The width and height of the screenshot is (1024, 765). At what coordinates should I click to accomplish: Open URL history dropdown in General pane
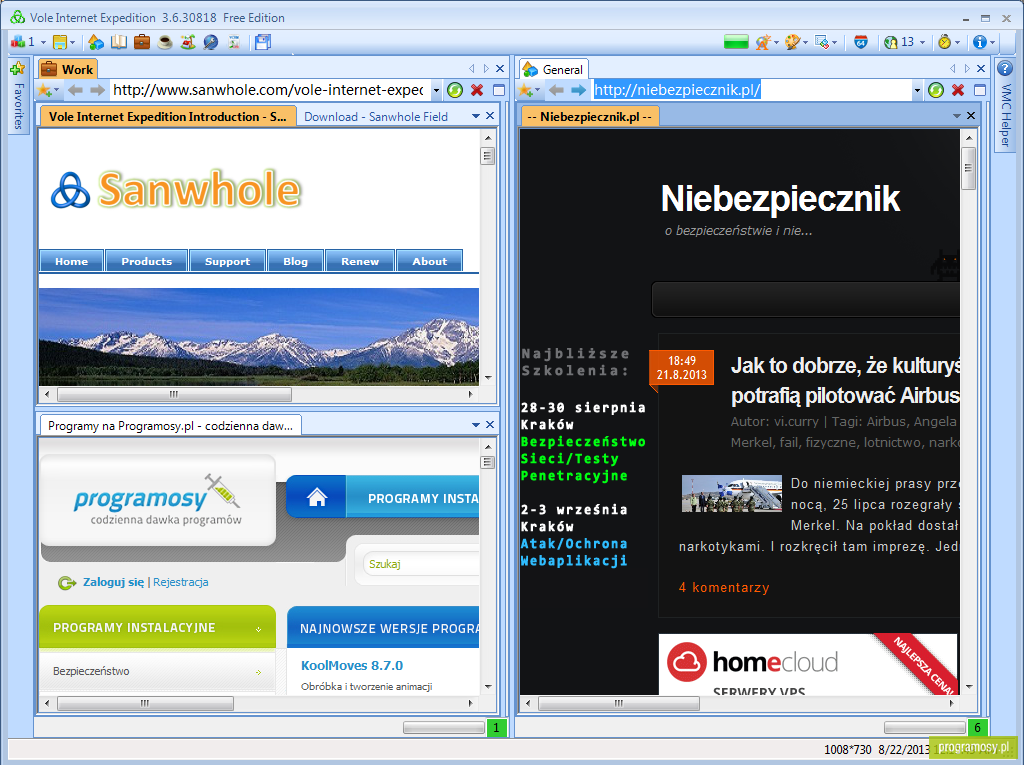click(918, 91)
